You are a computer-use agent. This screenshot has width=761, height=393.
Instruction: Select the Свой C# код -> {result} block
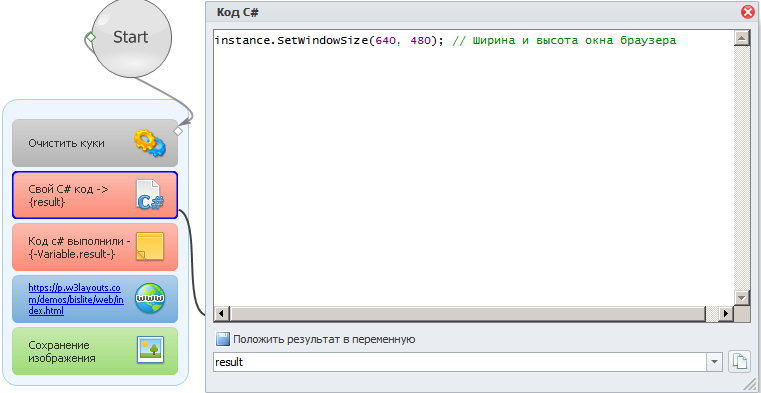pos(95,195)
